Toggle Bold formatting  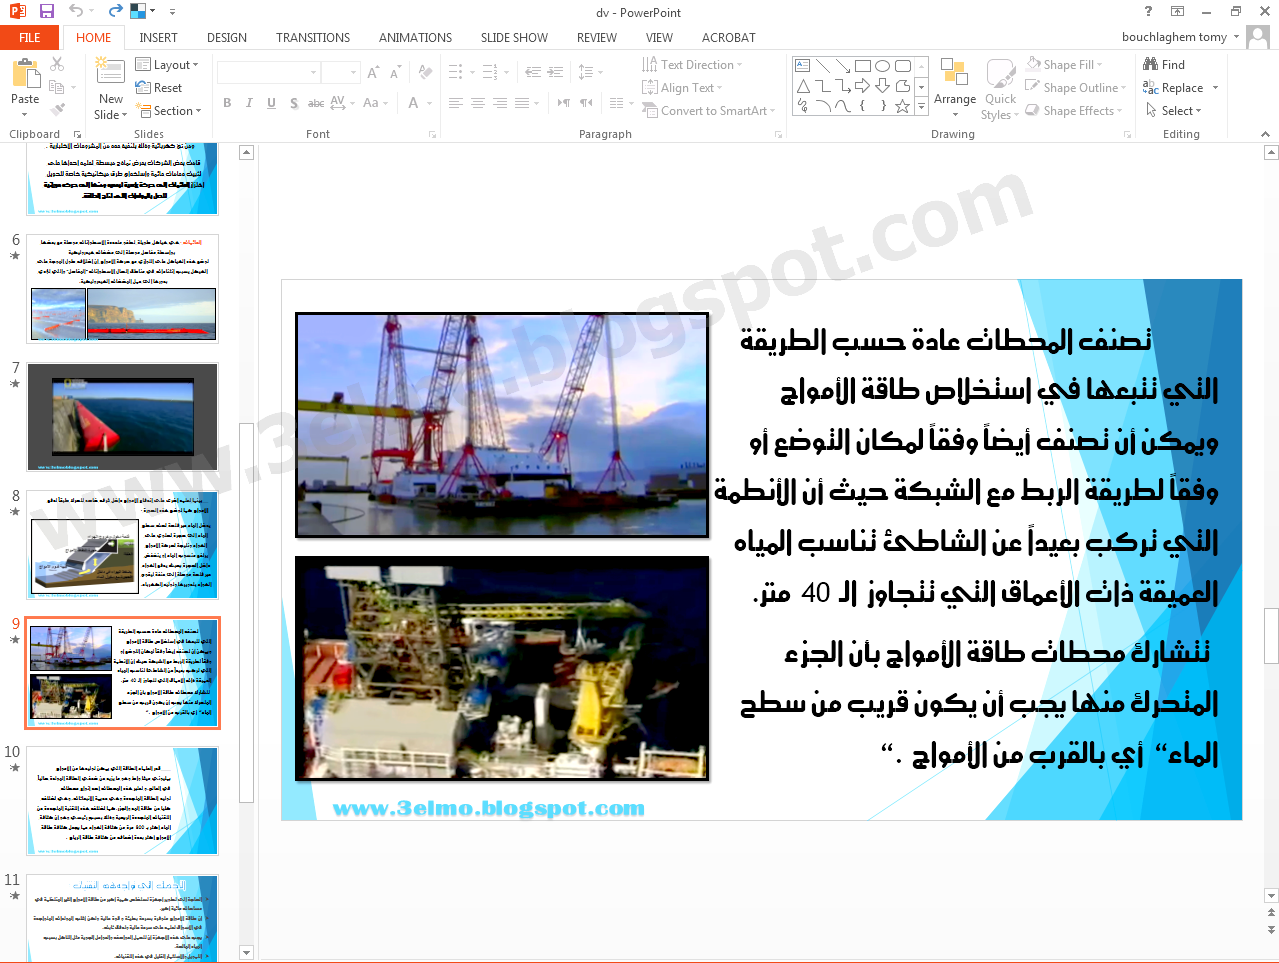227,103
